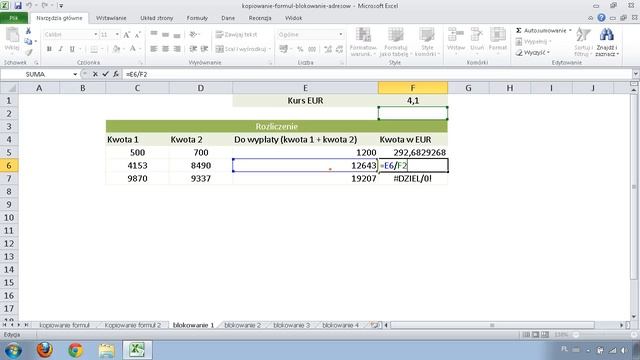The width and height of the screenshot is (640, 360).
Task: Toggle Wrap Text (Zawijaj tekst)
Action: click(237, 35)
